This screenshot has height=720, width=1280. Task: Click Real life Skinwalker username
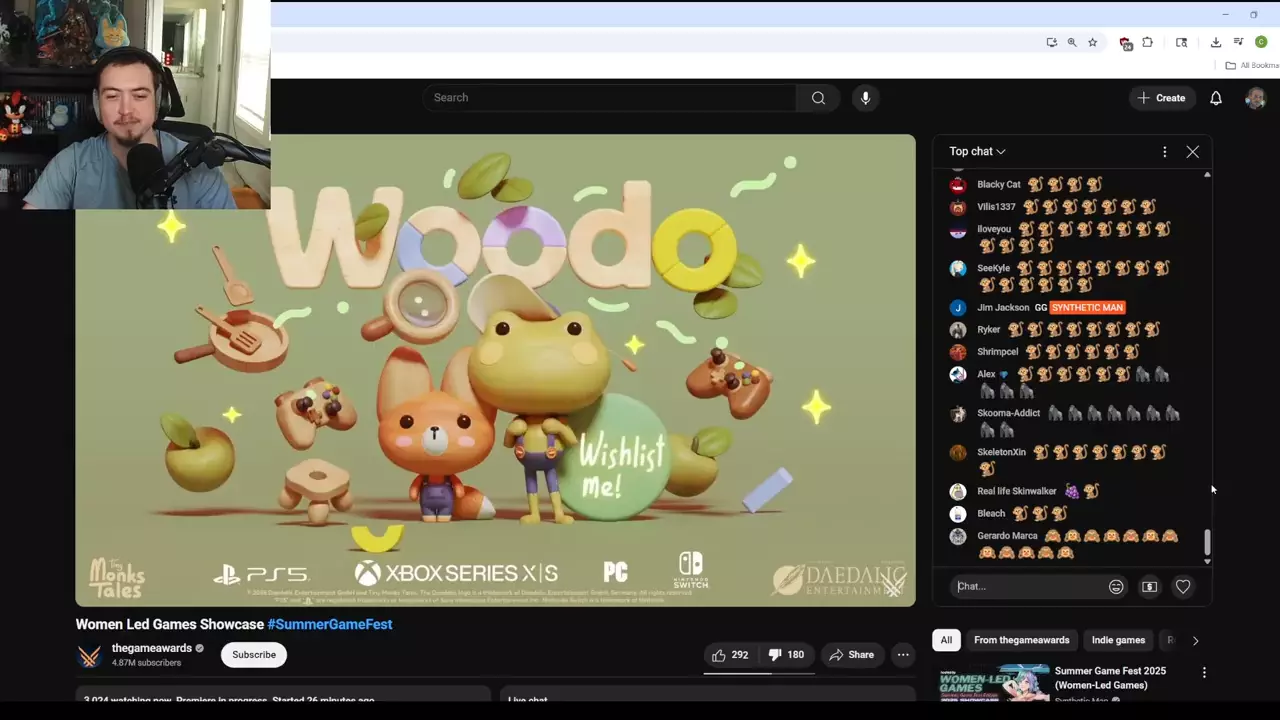point(1016,491)
